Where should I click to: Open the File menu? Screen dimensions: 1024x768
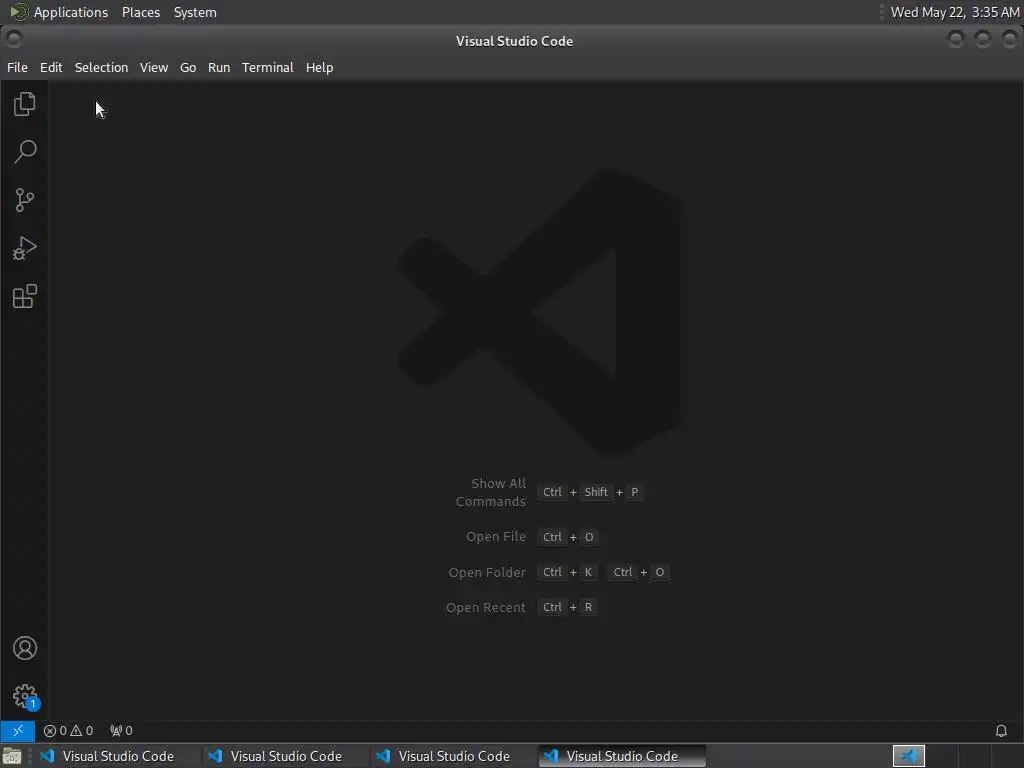tap(17, 67)
